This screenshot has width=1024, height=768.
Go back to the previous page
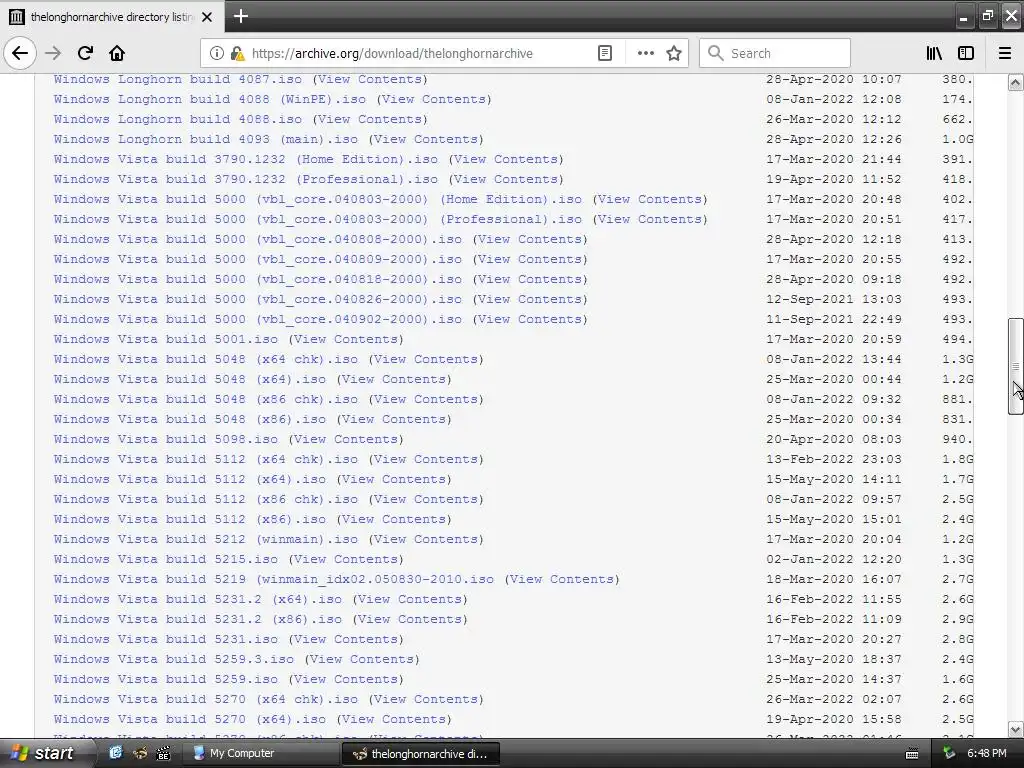tap(20, 53)
